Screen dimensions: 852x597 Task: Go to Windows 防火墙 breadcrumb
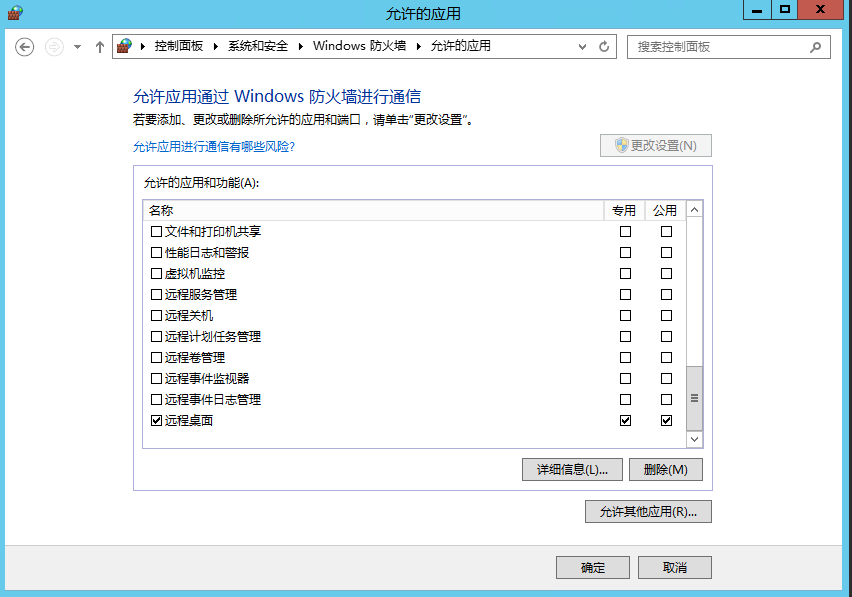(361, 47)
